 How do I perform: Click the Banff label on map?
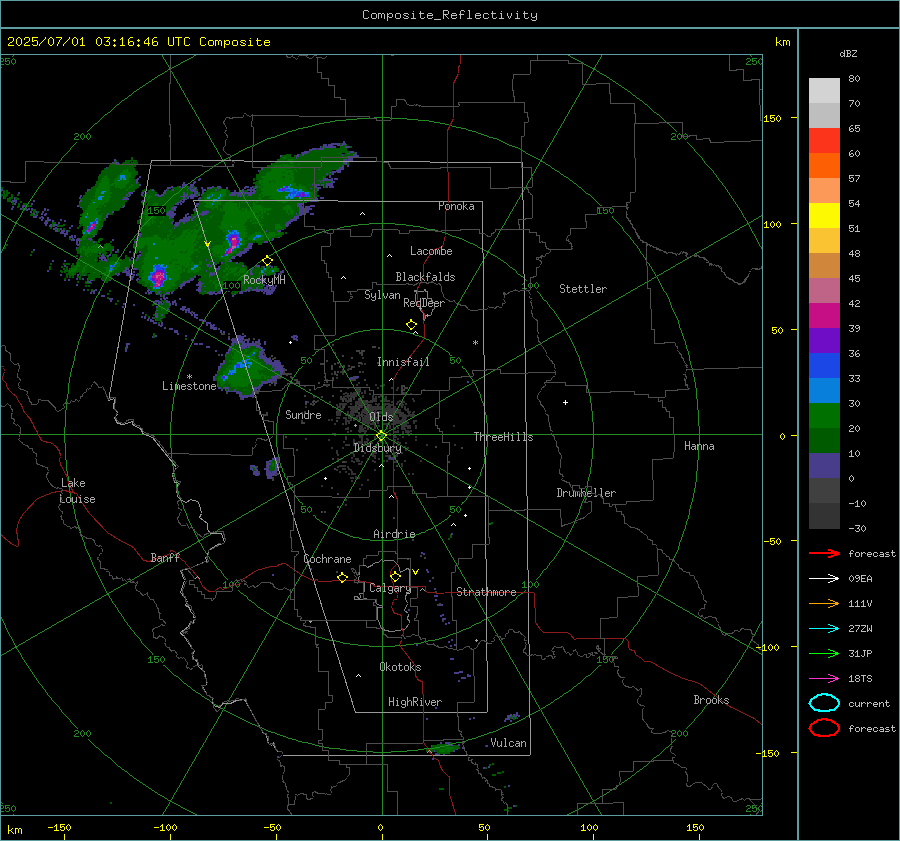coord(165,557)
